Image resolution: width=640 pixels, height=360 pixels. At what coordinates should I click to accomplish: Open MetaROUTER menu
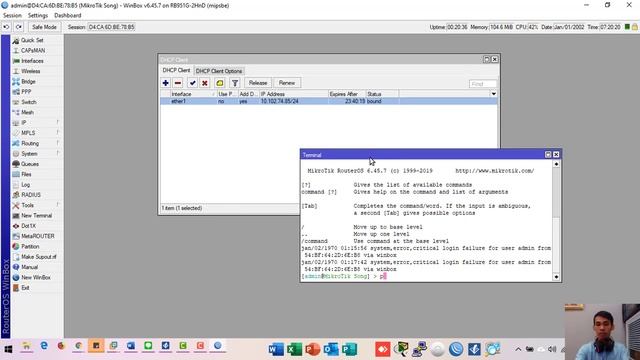38,236
